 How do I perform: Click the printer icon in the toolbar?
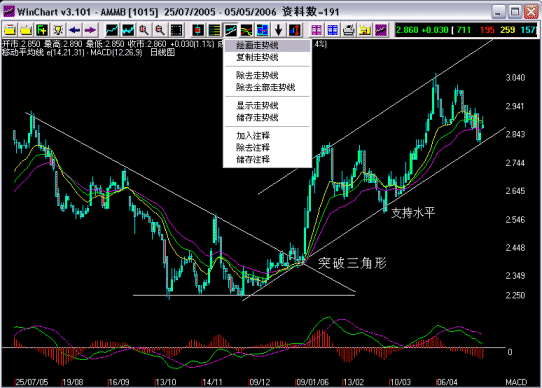click(348, 30)
